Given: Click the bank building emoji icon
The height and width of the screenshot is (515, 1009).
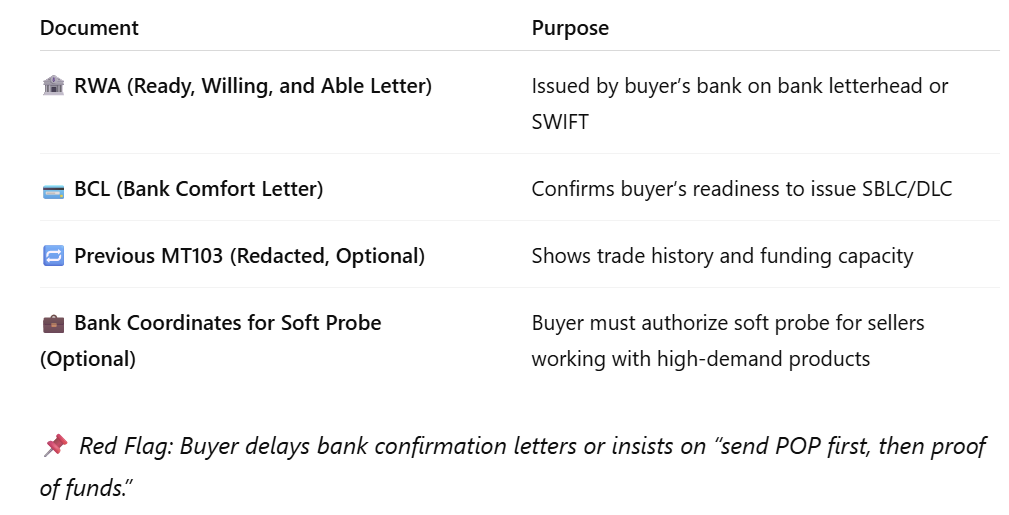Looking at the screenshot, I should [53, 85].
